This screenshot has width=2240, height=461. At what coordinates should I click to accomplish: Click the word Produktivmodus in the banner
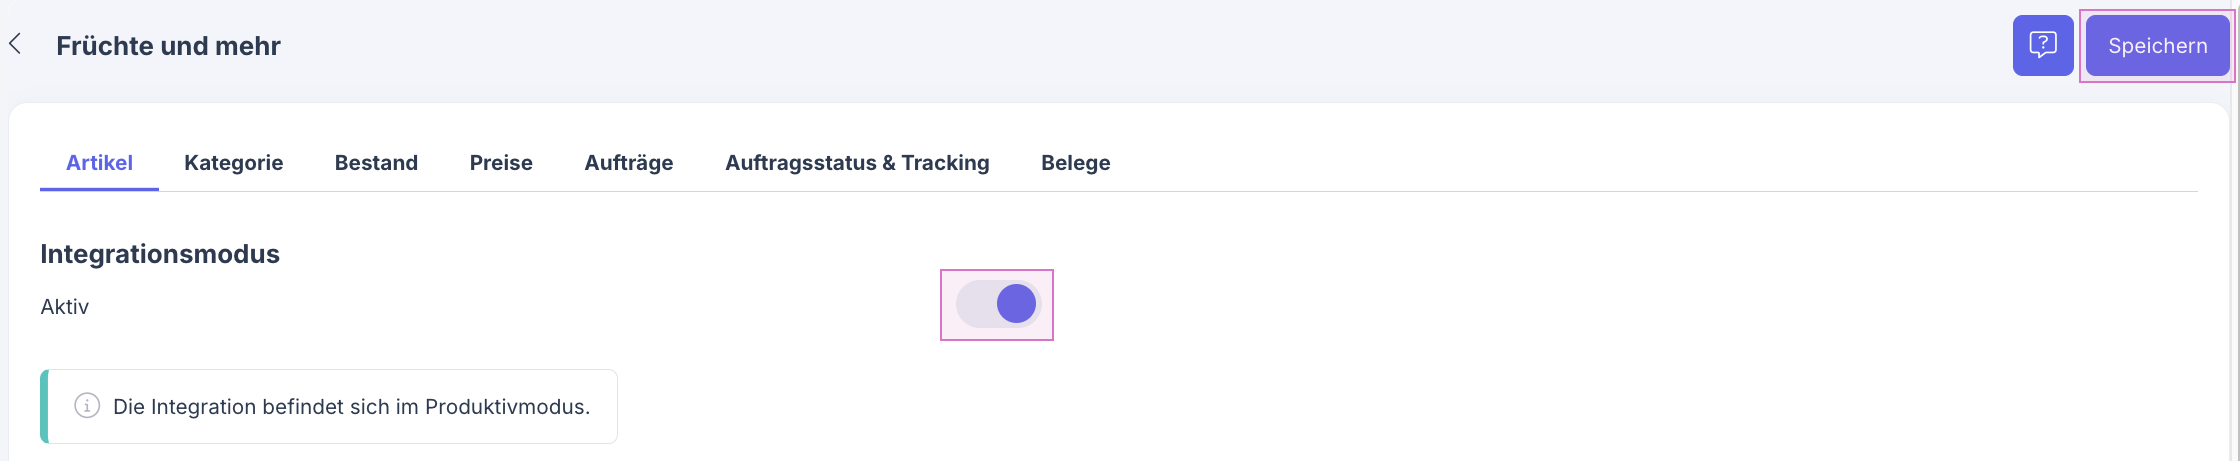tap(506, 407)
